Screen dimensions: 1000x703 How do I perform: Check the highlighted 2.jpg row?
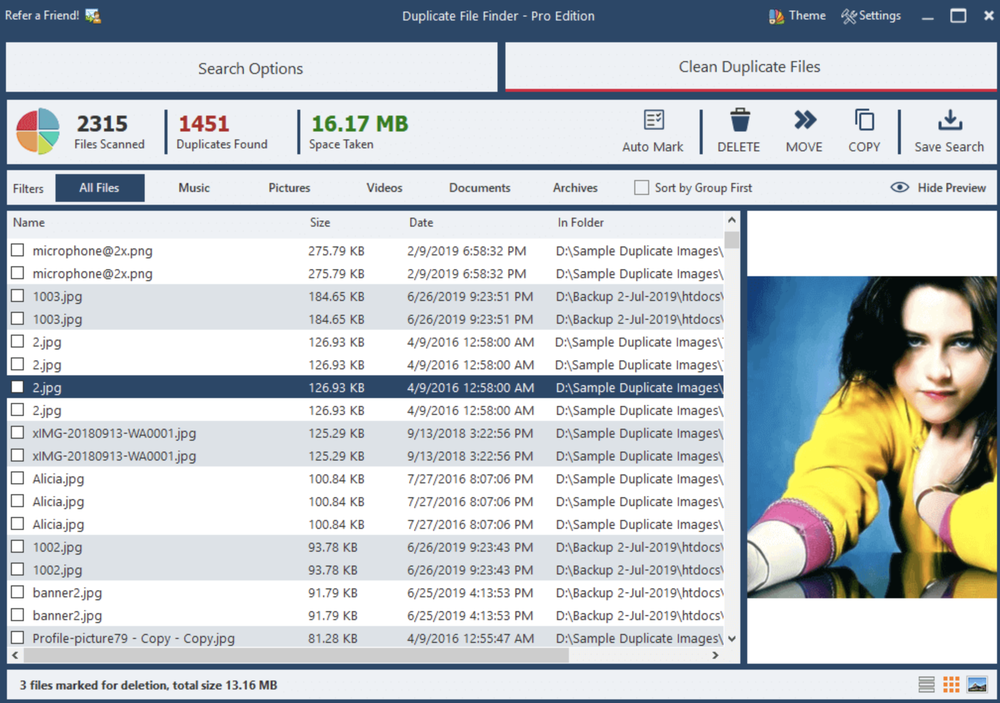pyautogui.click(x=16, y=387)
